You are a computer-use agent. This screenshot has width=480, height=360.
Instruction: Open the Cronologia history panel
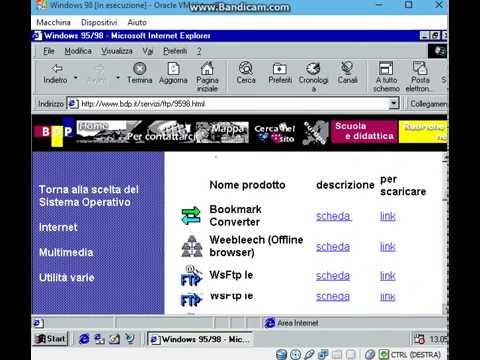[313, 77]
